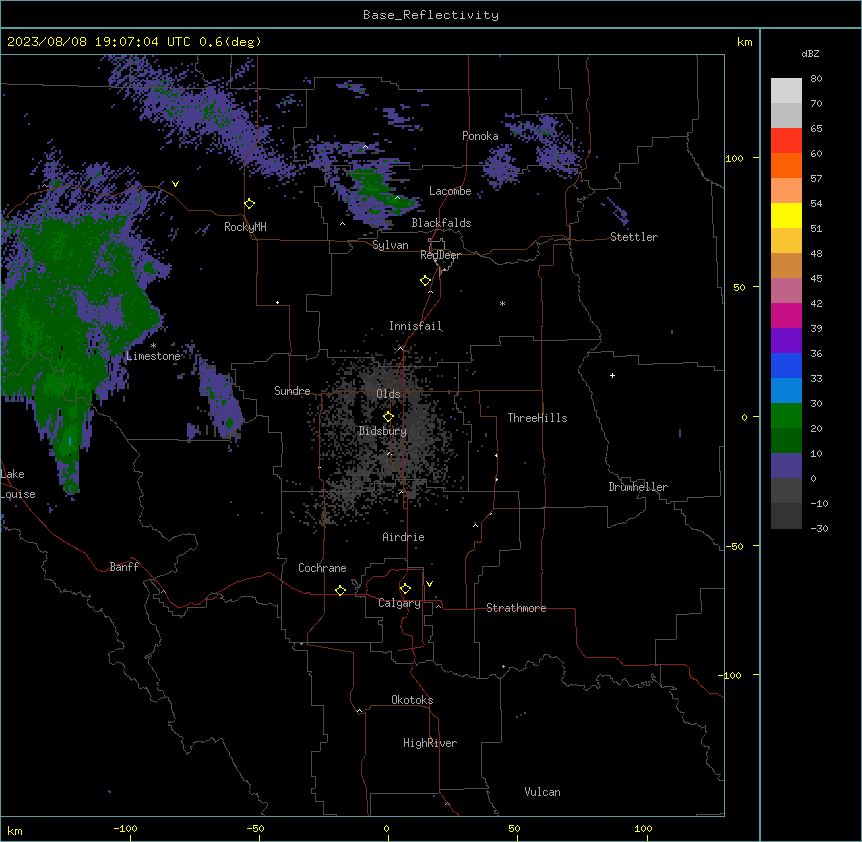Click the km unit label at top right
The image size is (862, 842).
[744, 42]
